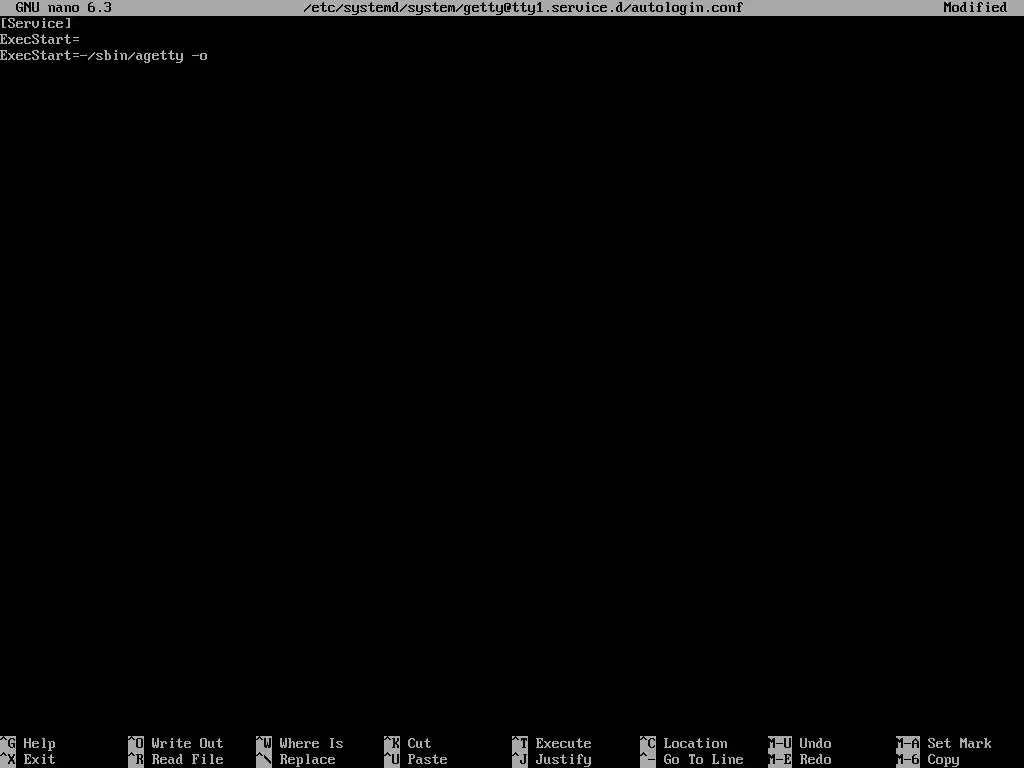
Task: Click the empty ExecStart= line
Action: [40, 40]
